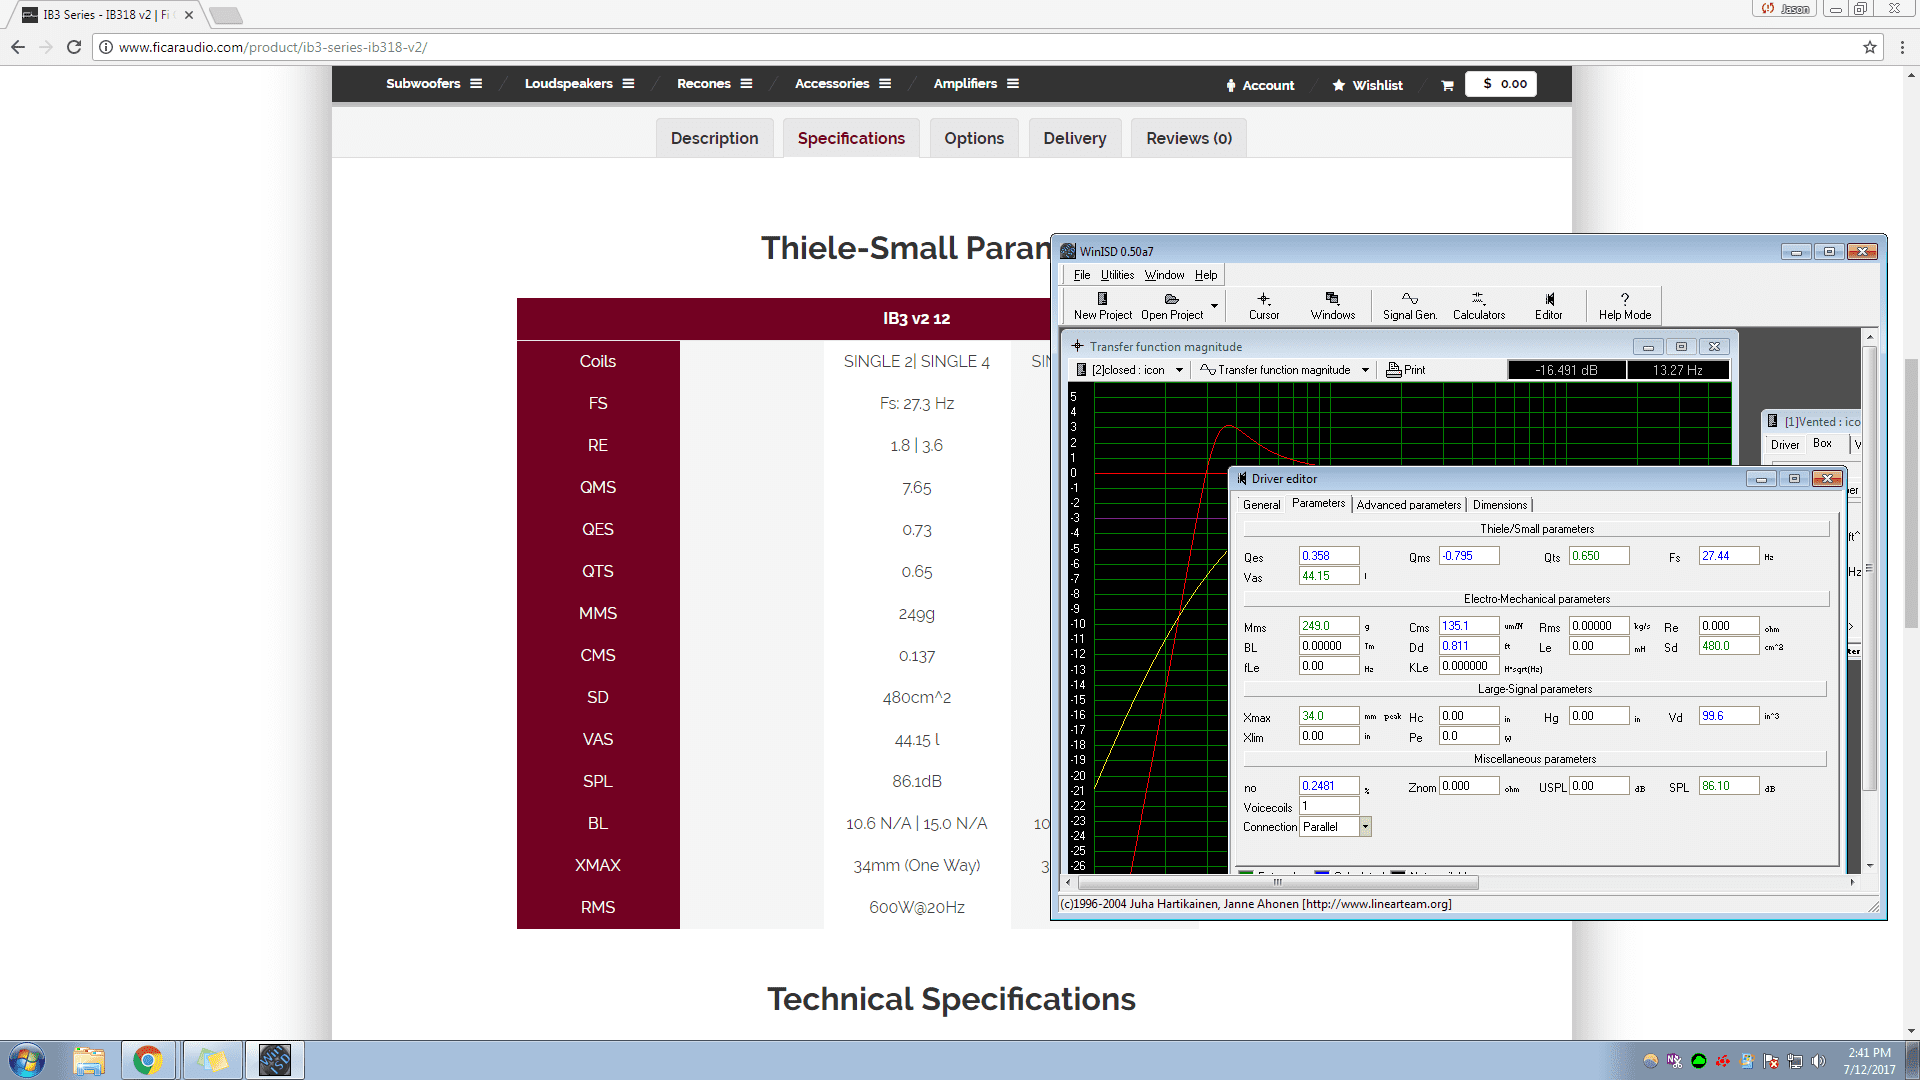Select the Cursor tool in WinISD
1920x1080 pixels.
pos(1264,305)
